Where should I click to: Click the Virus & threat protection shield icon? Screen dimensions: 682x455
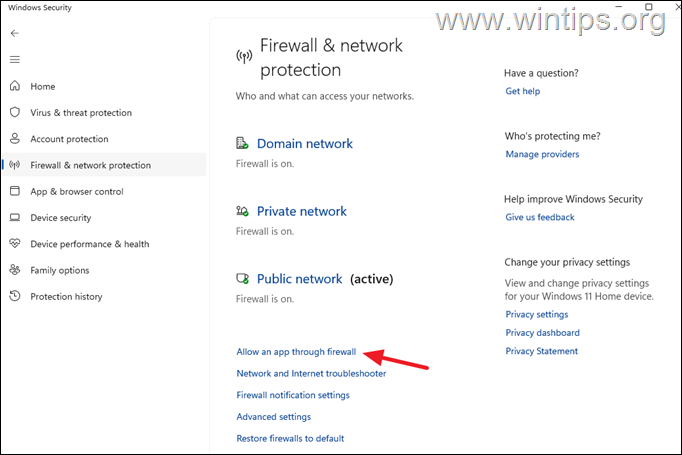click(14, 113)
